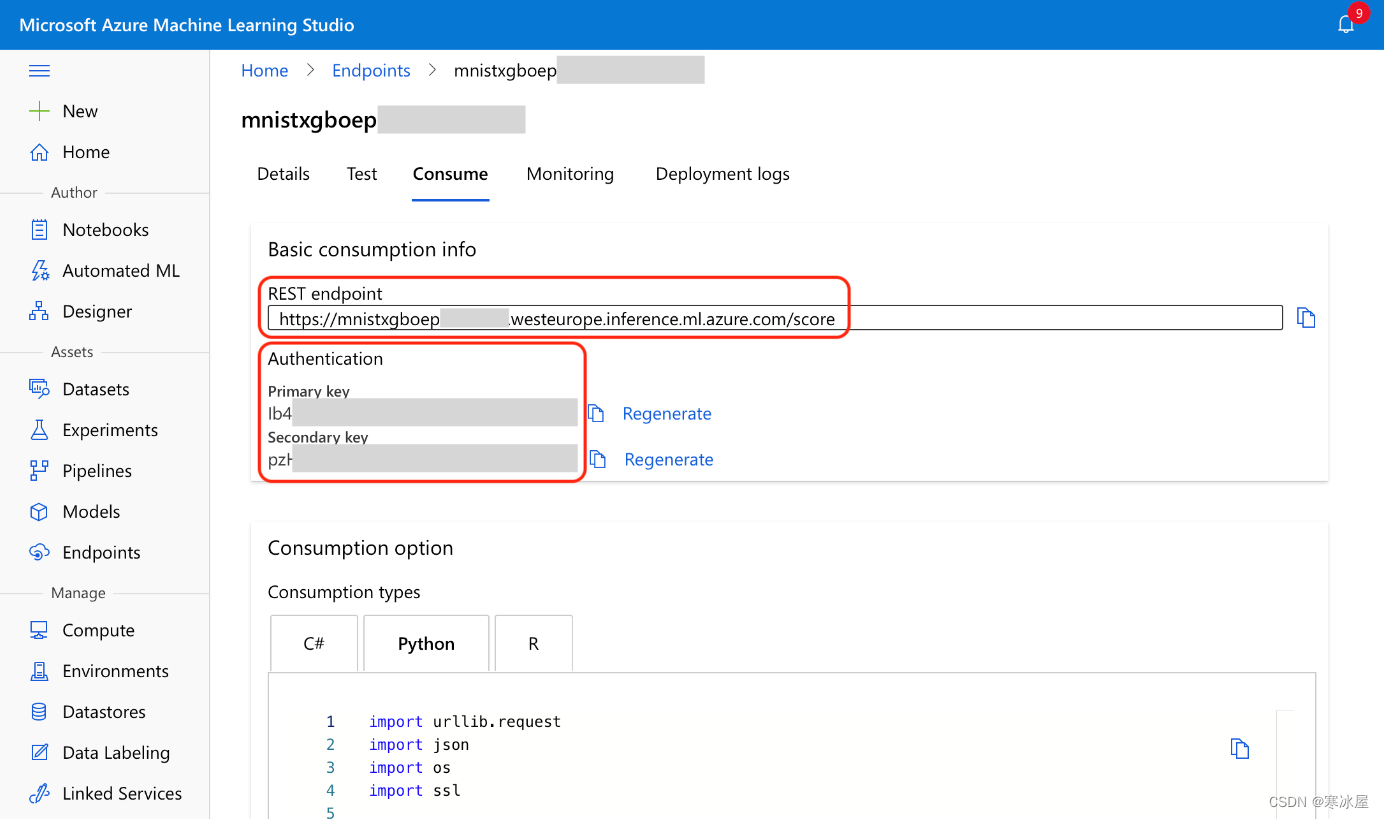Click the Experiments flask icon
1384x819 pixels.
click(x=39, y=430)
